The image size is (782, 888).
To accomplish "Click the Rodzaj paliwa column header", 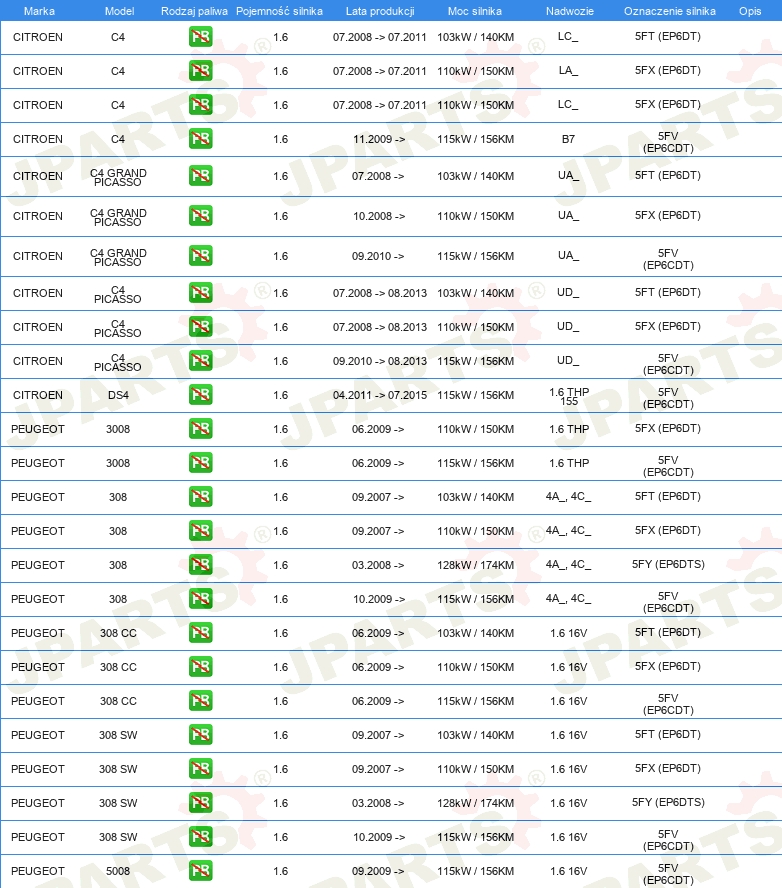I will 194,11.
